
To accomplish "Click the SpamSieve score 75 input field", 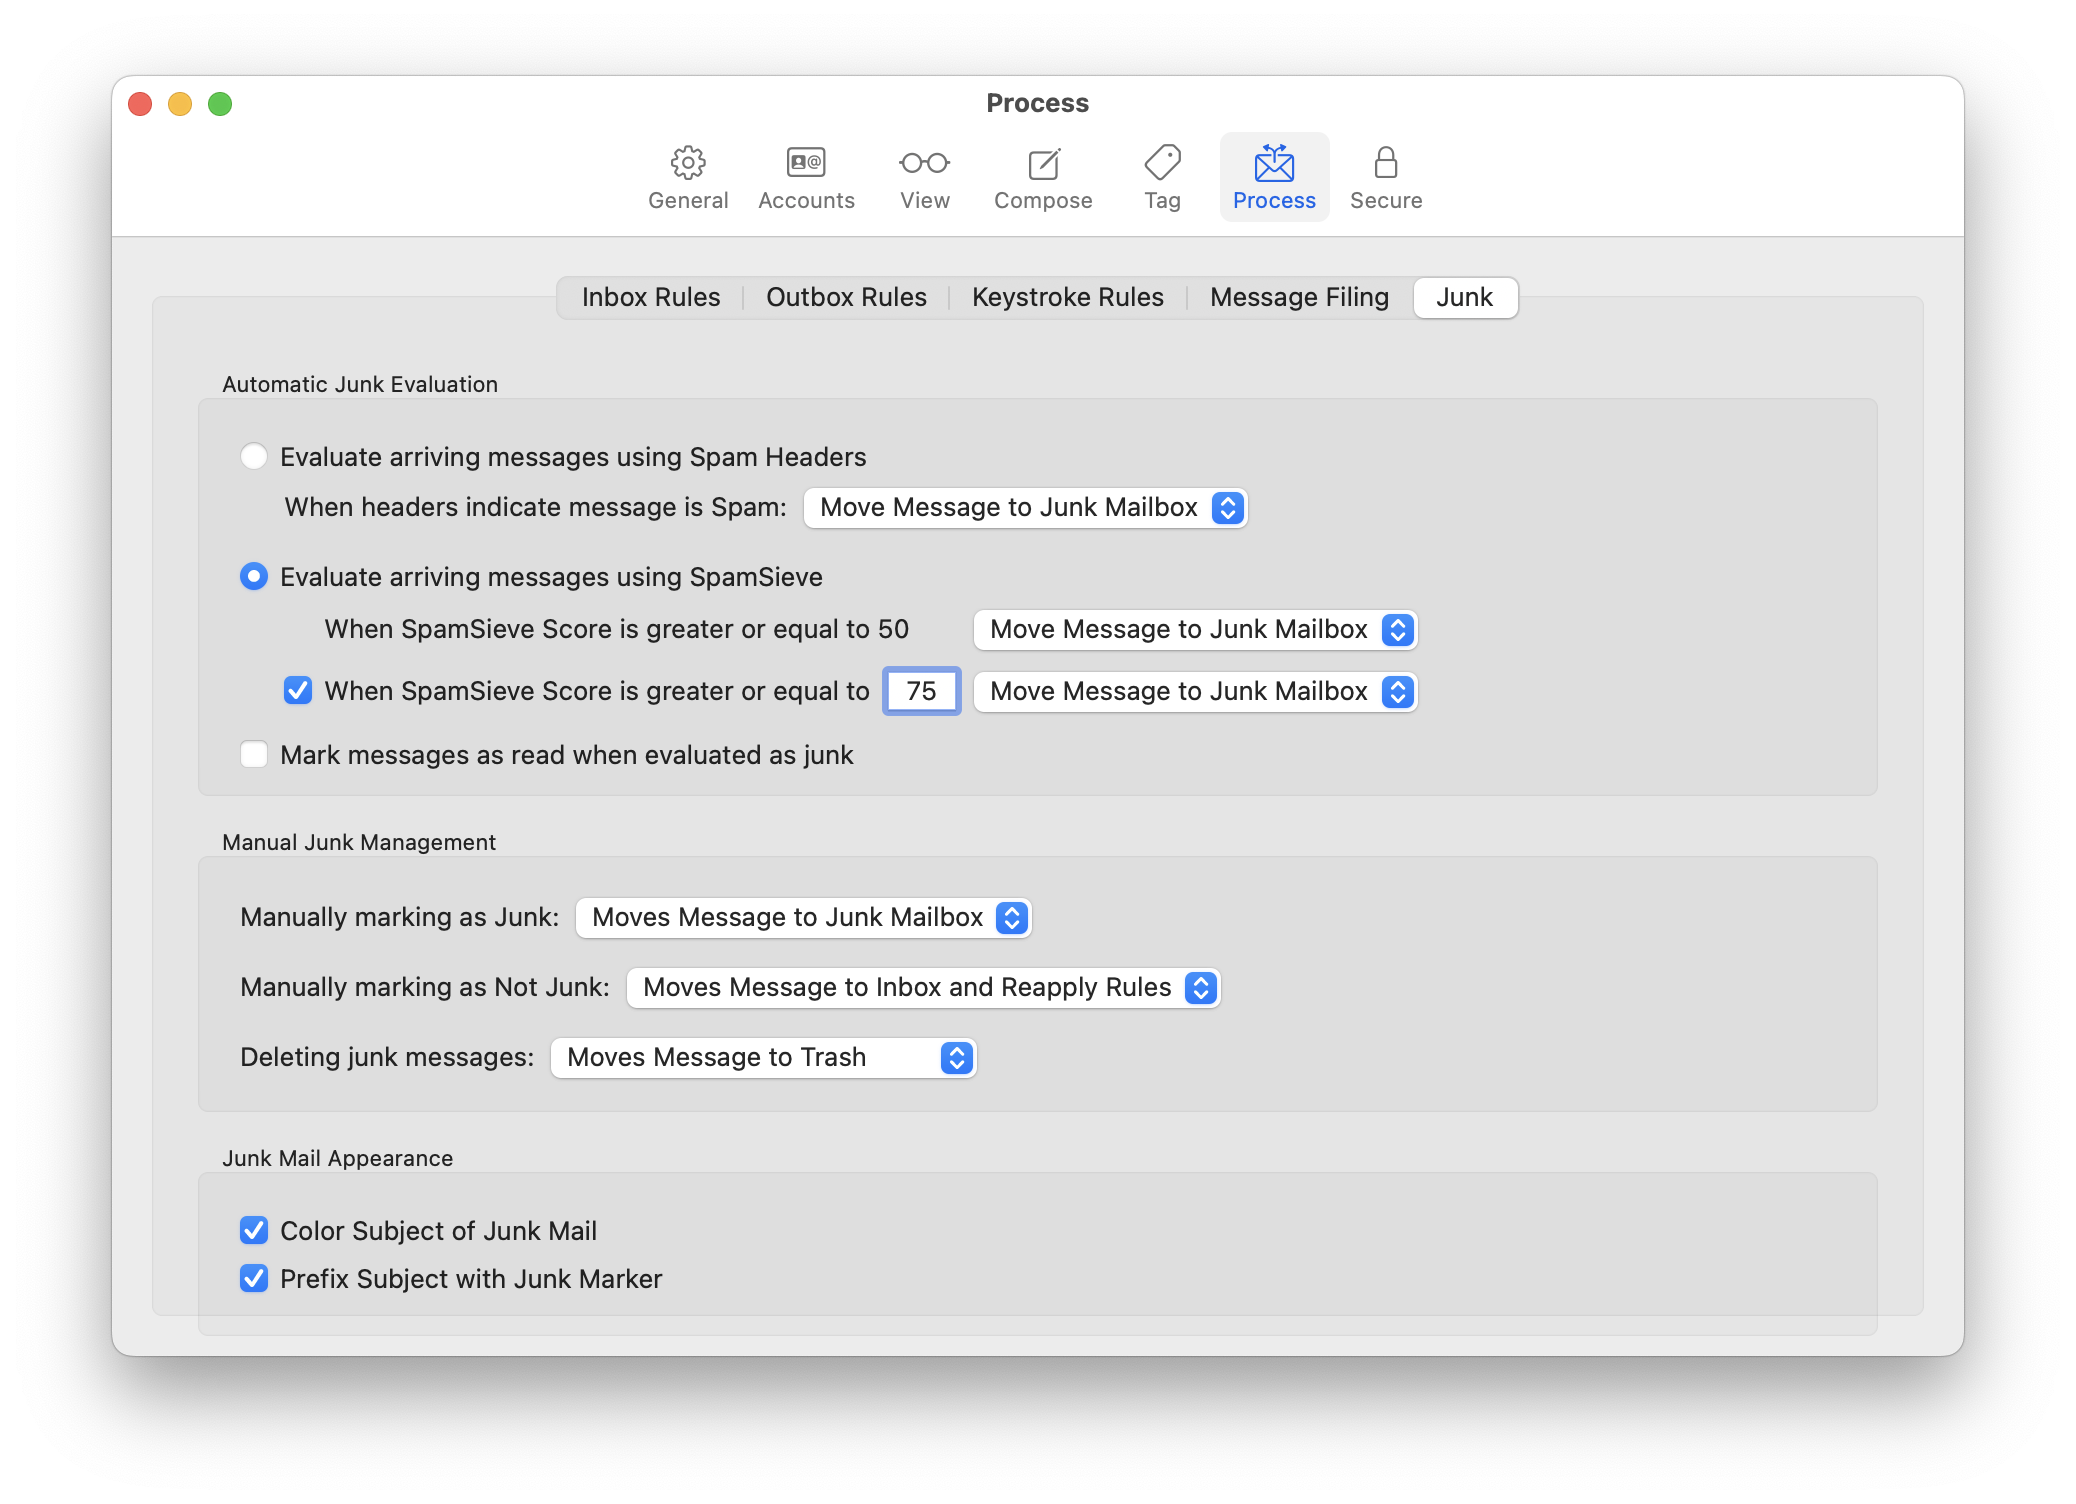I will coord(920,691).
